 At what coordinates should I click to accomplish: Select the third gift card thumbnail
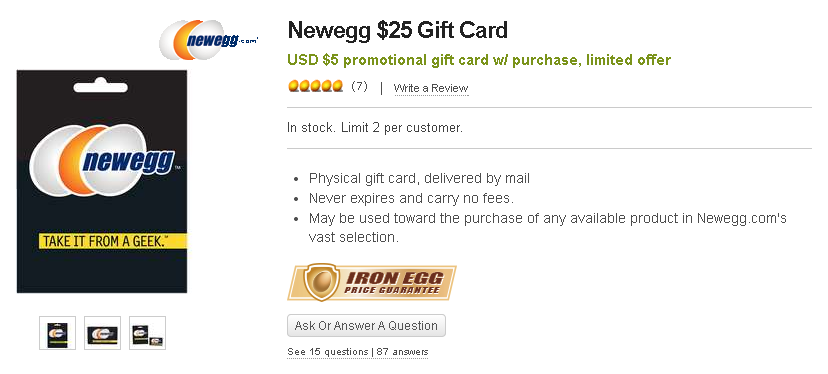click(x=147, y=333)
